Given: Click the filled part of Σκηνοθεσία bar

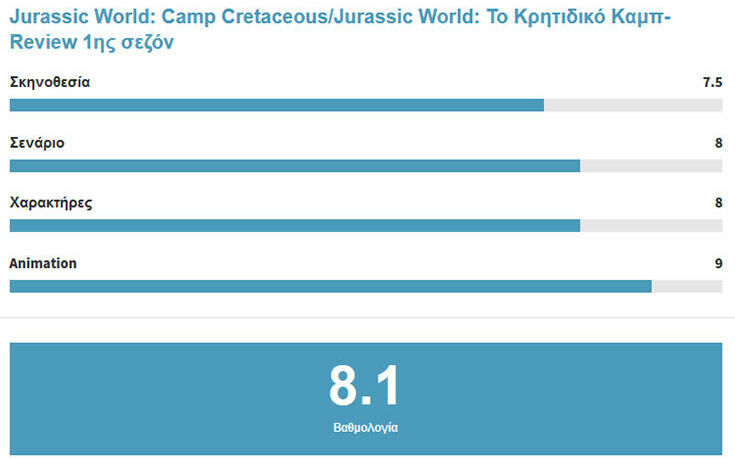Looking at the screenshot, I should coord(276,105).
